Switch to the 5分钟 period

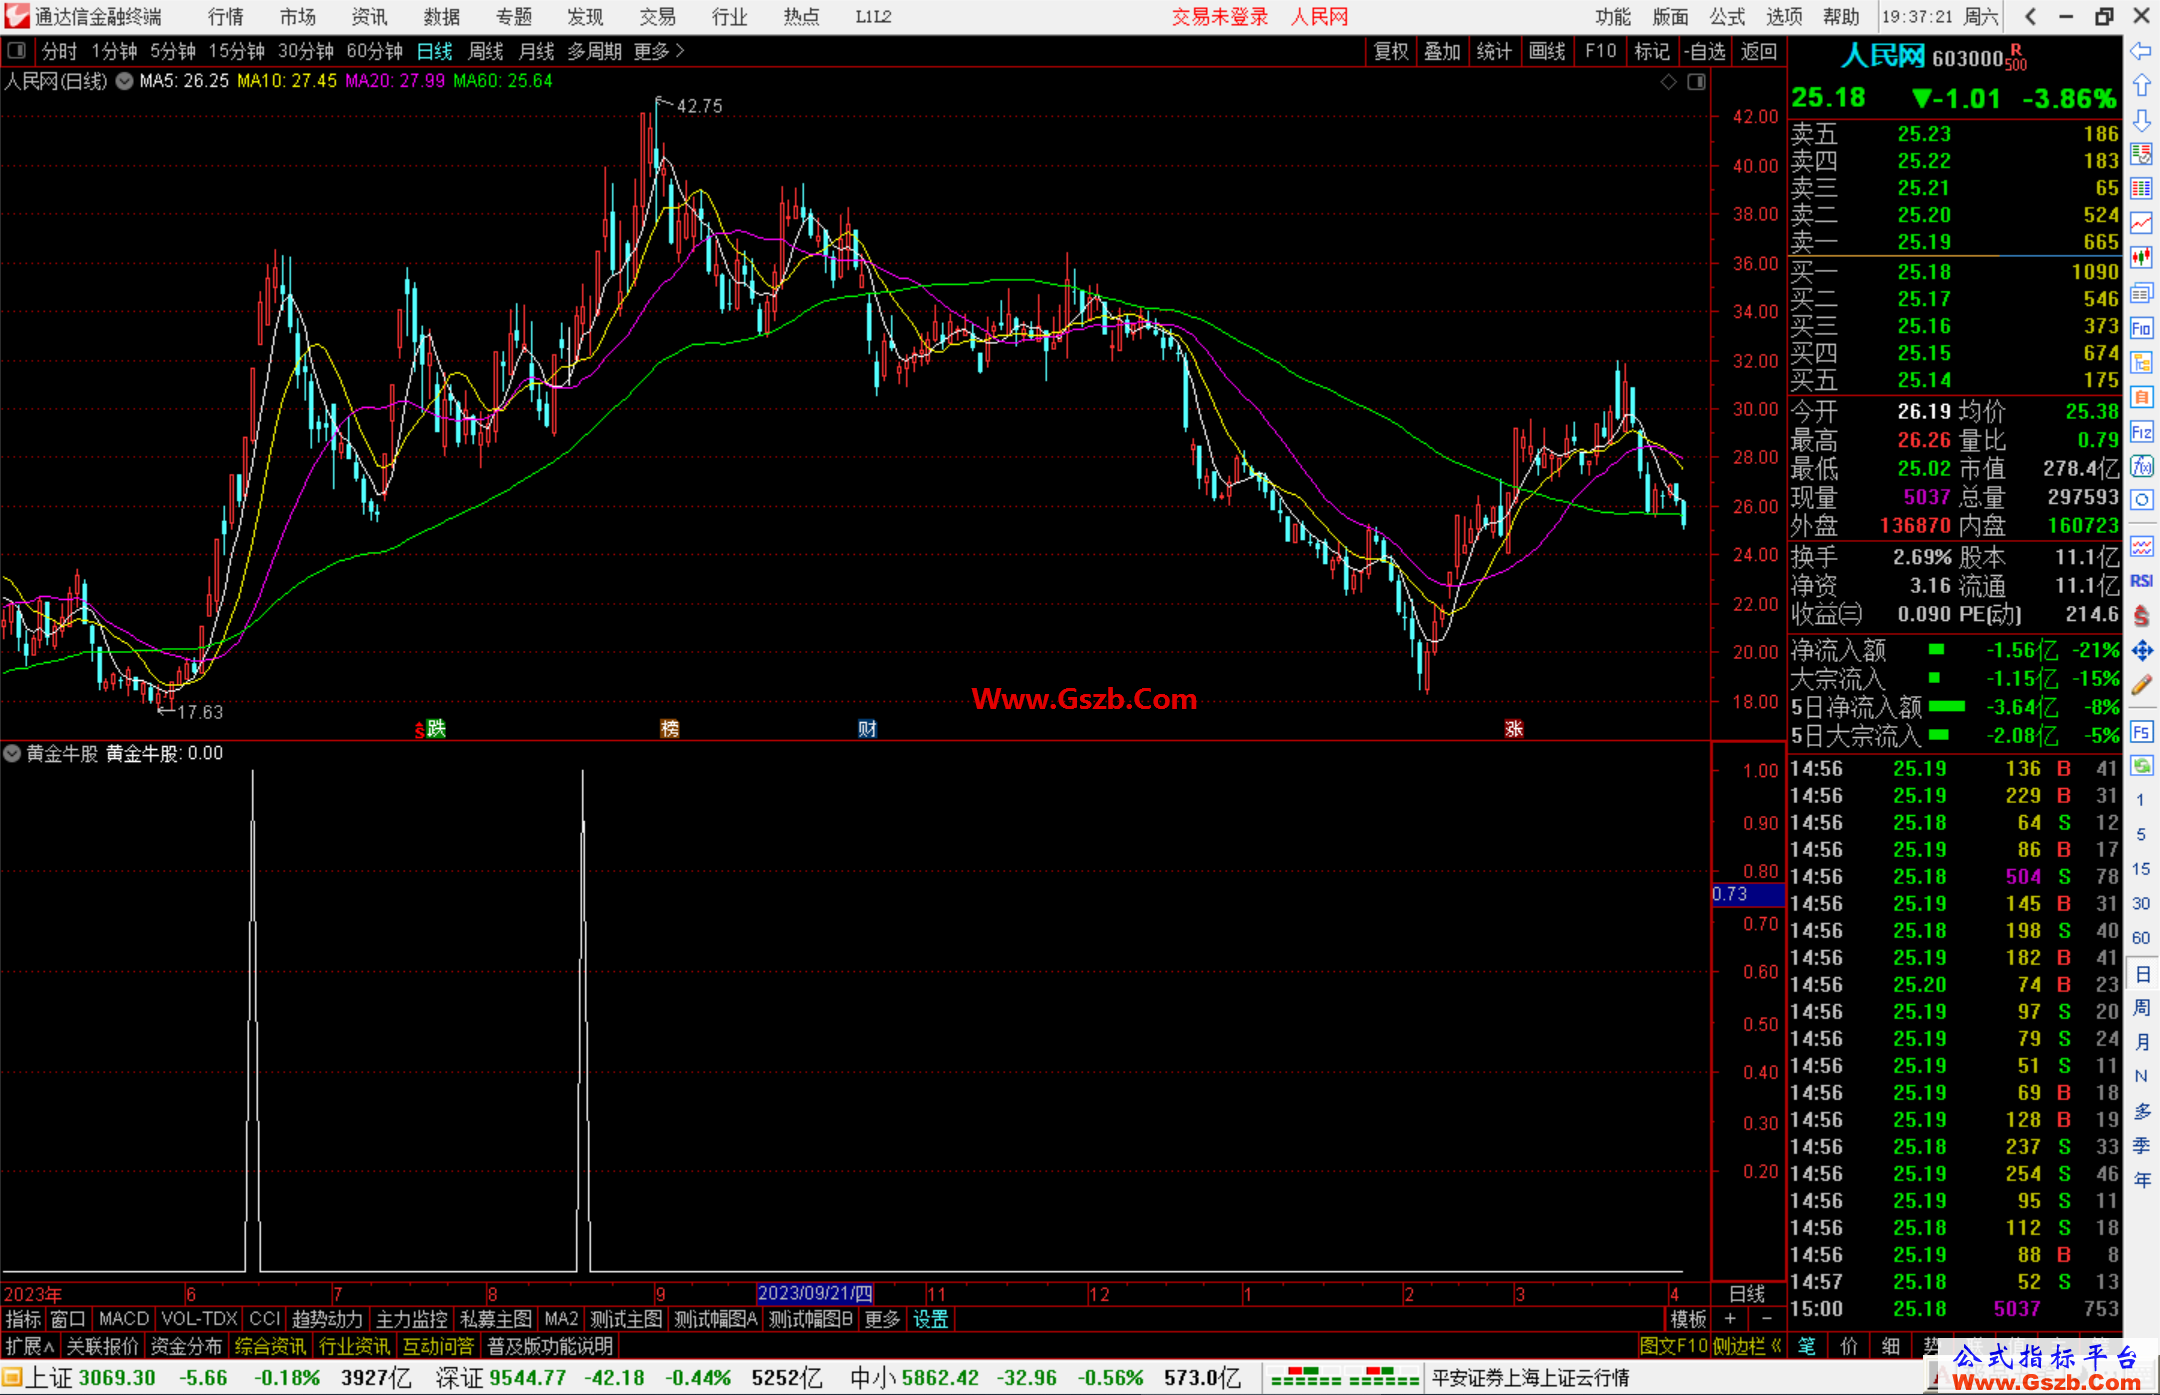pos(173,51)
